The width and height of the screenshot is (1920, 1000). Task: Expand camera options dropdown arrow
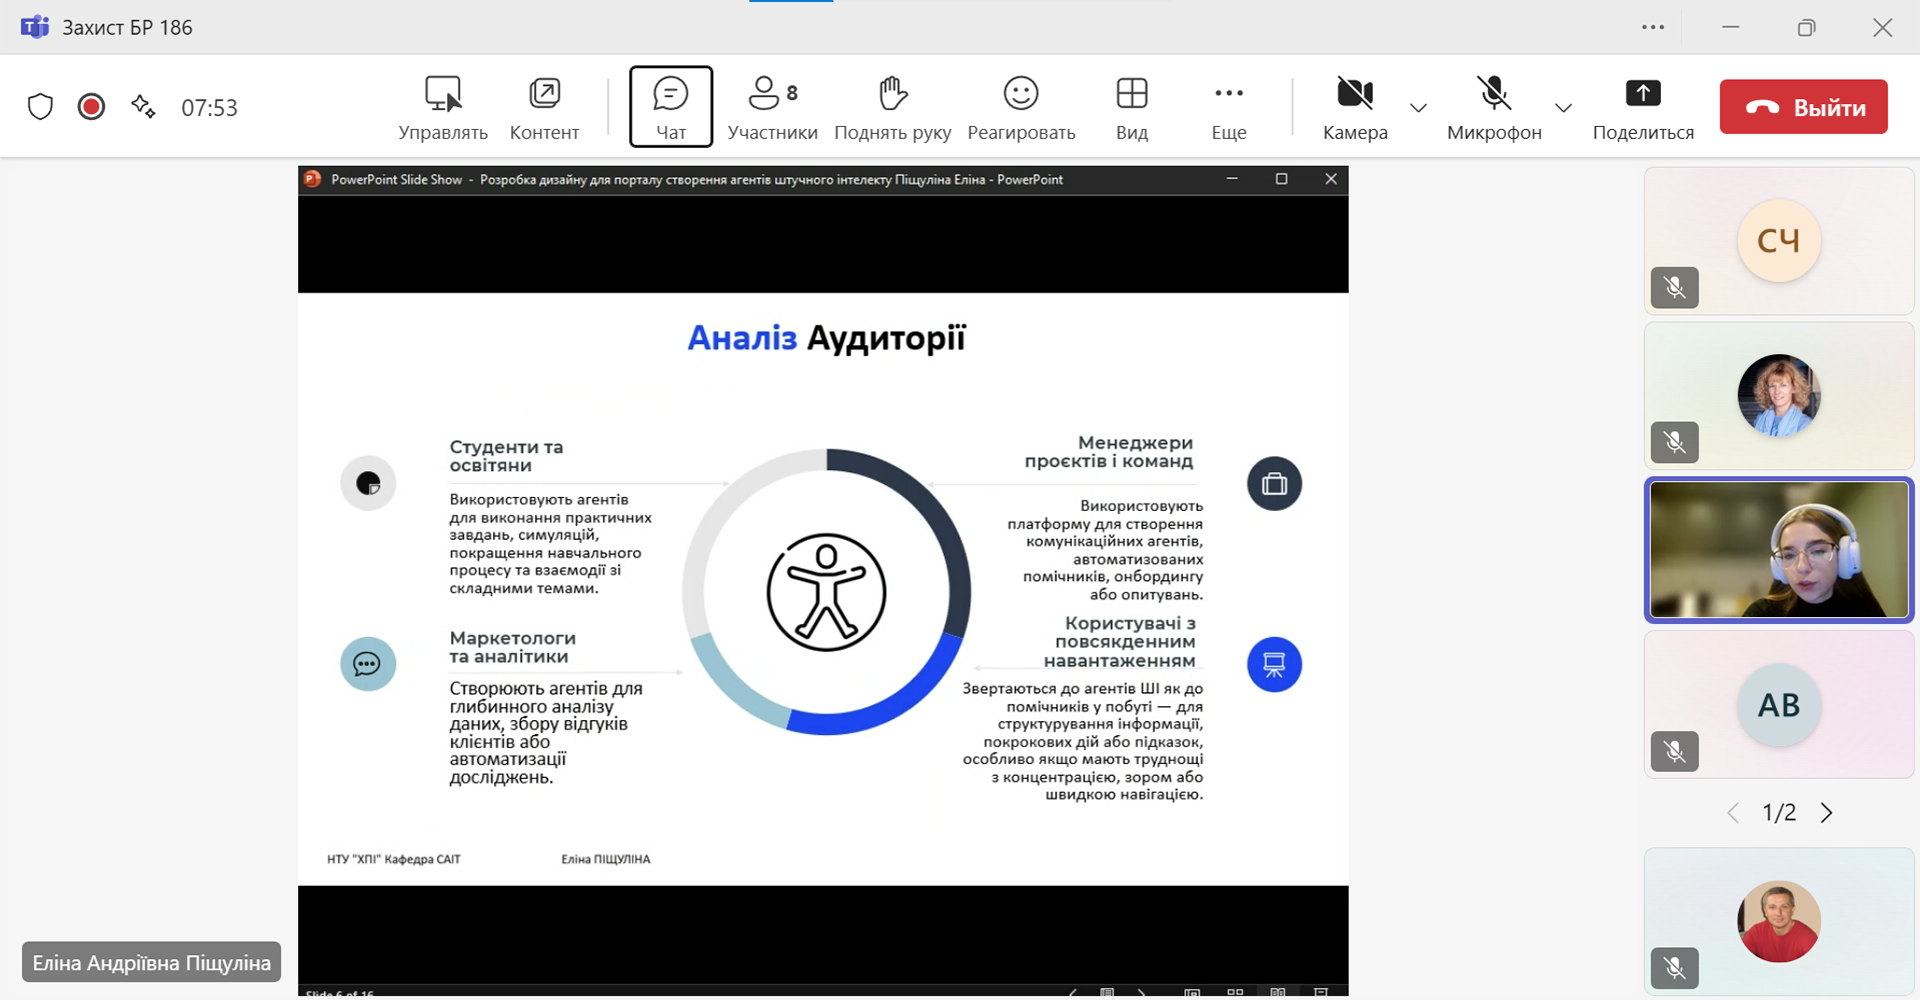click(x=1418, y=108)
